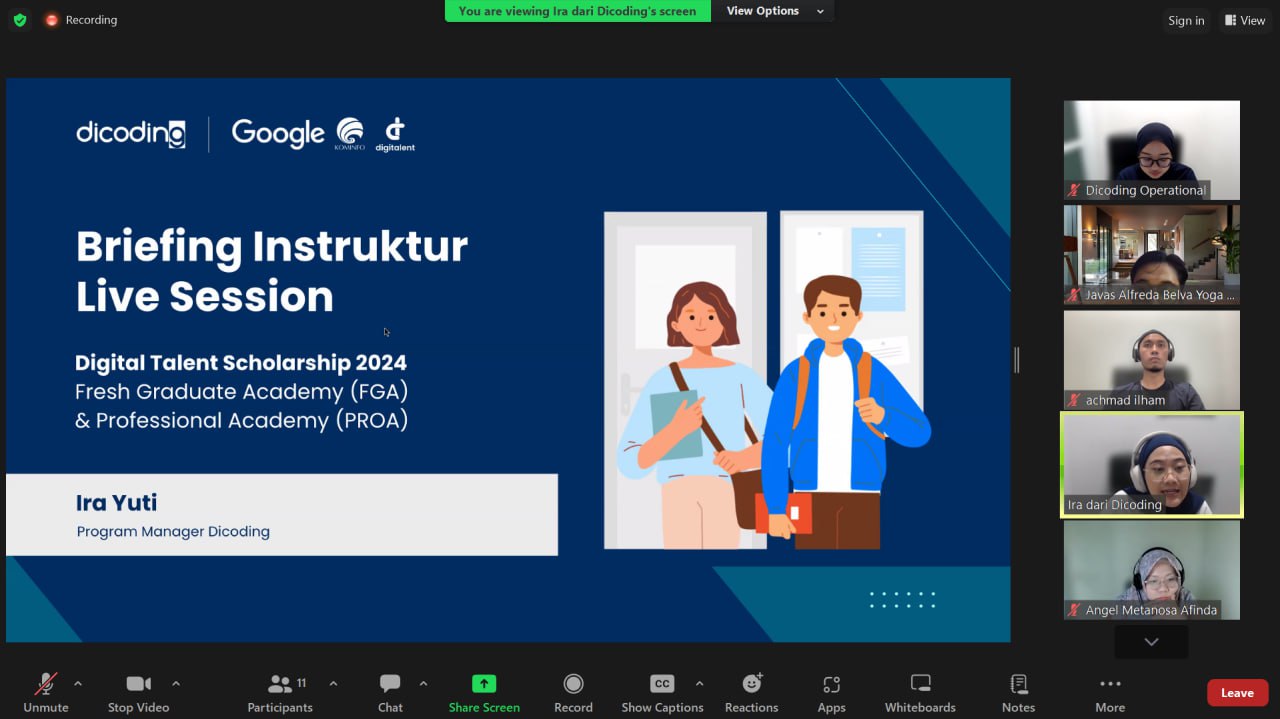This screenshot has height=719, width=1280.
Task: Expand audio options arrow next to Unmute
Action: pos(78,684)
